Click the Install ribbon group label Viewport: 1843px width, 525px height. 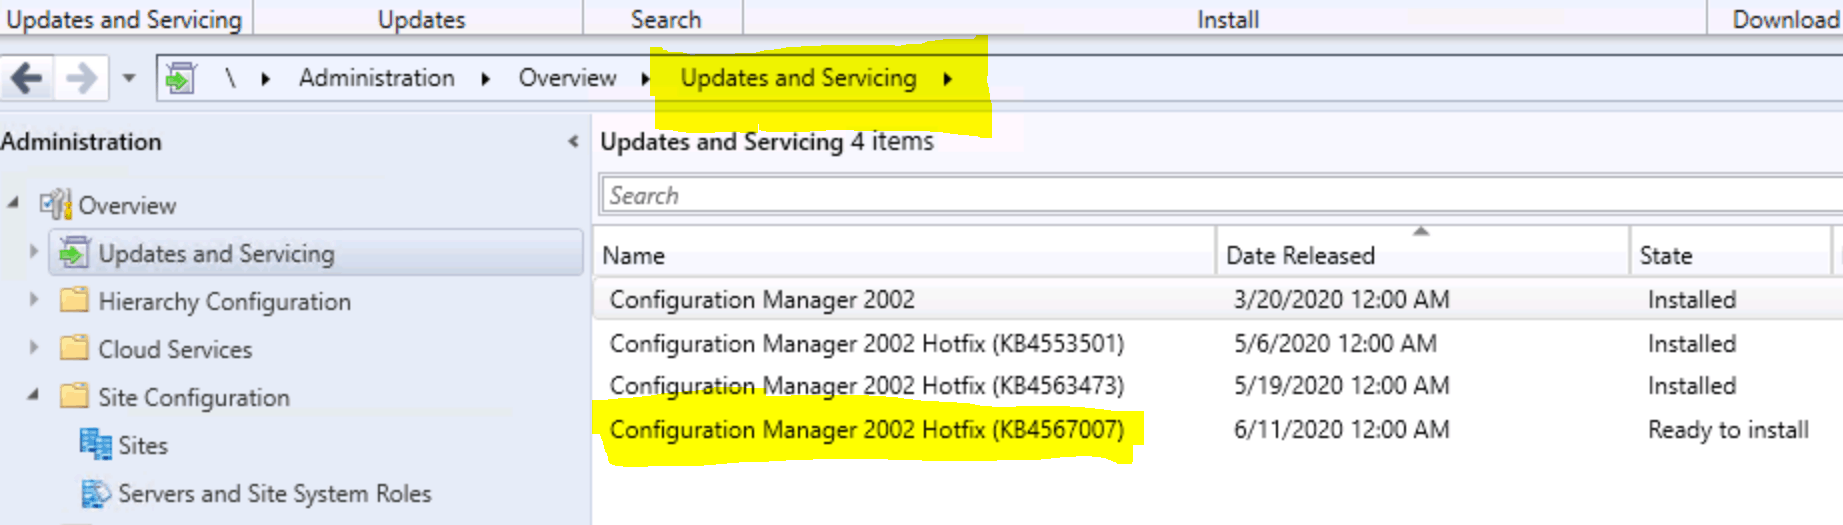coord(1228,19)
